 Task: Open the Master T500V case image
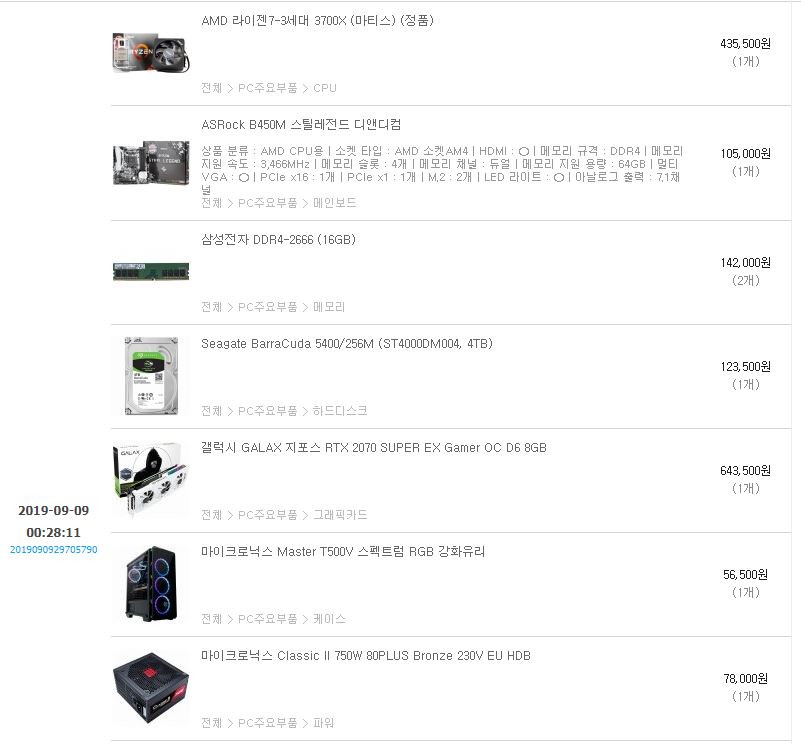(151, 584)
